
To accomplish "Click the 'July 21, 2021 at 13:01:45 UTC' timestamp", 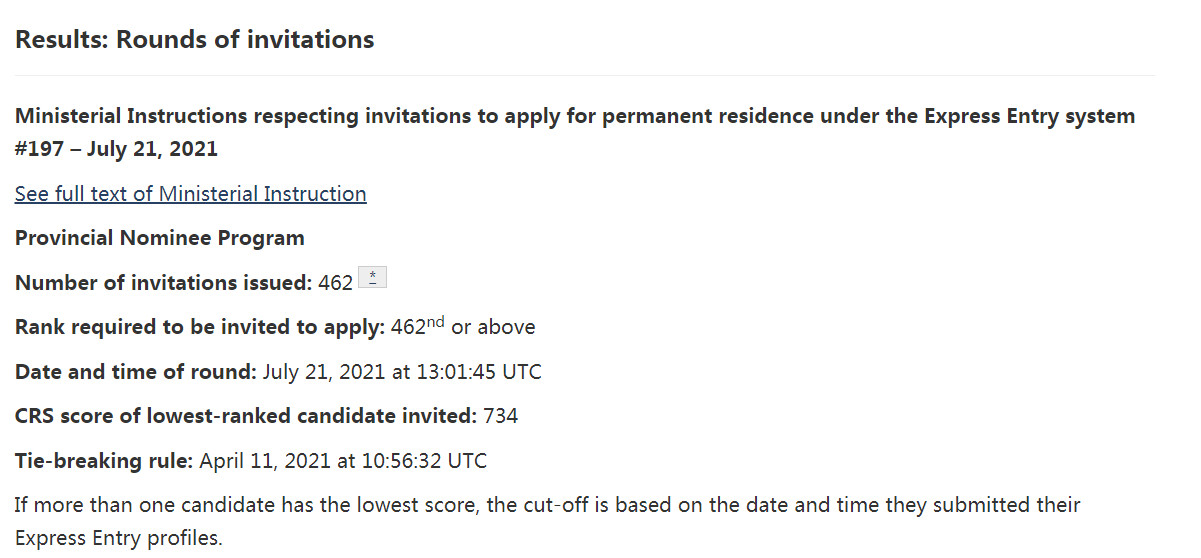I will click(402, 372).
